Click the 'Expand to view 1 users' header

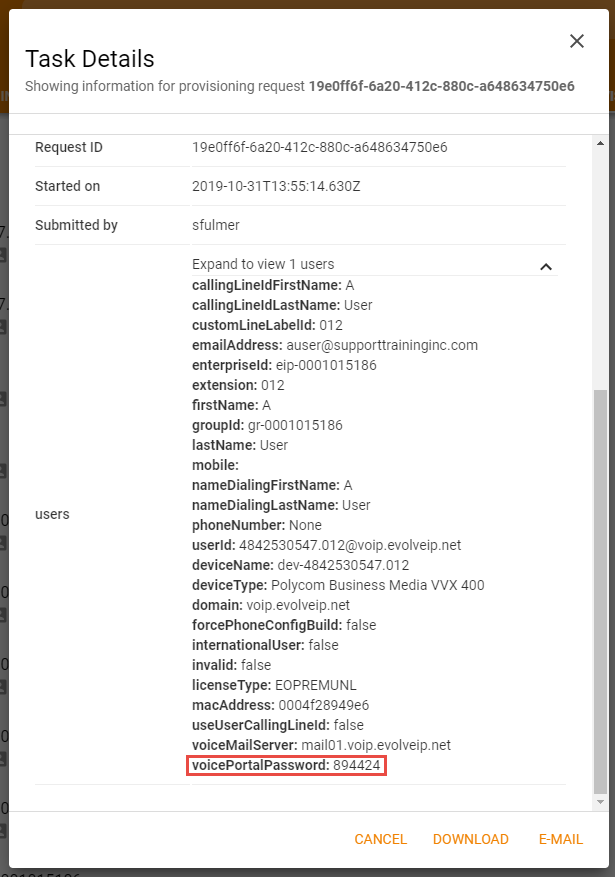pyautogui.click(x=263, y=265)
